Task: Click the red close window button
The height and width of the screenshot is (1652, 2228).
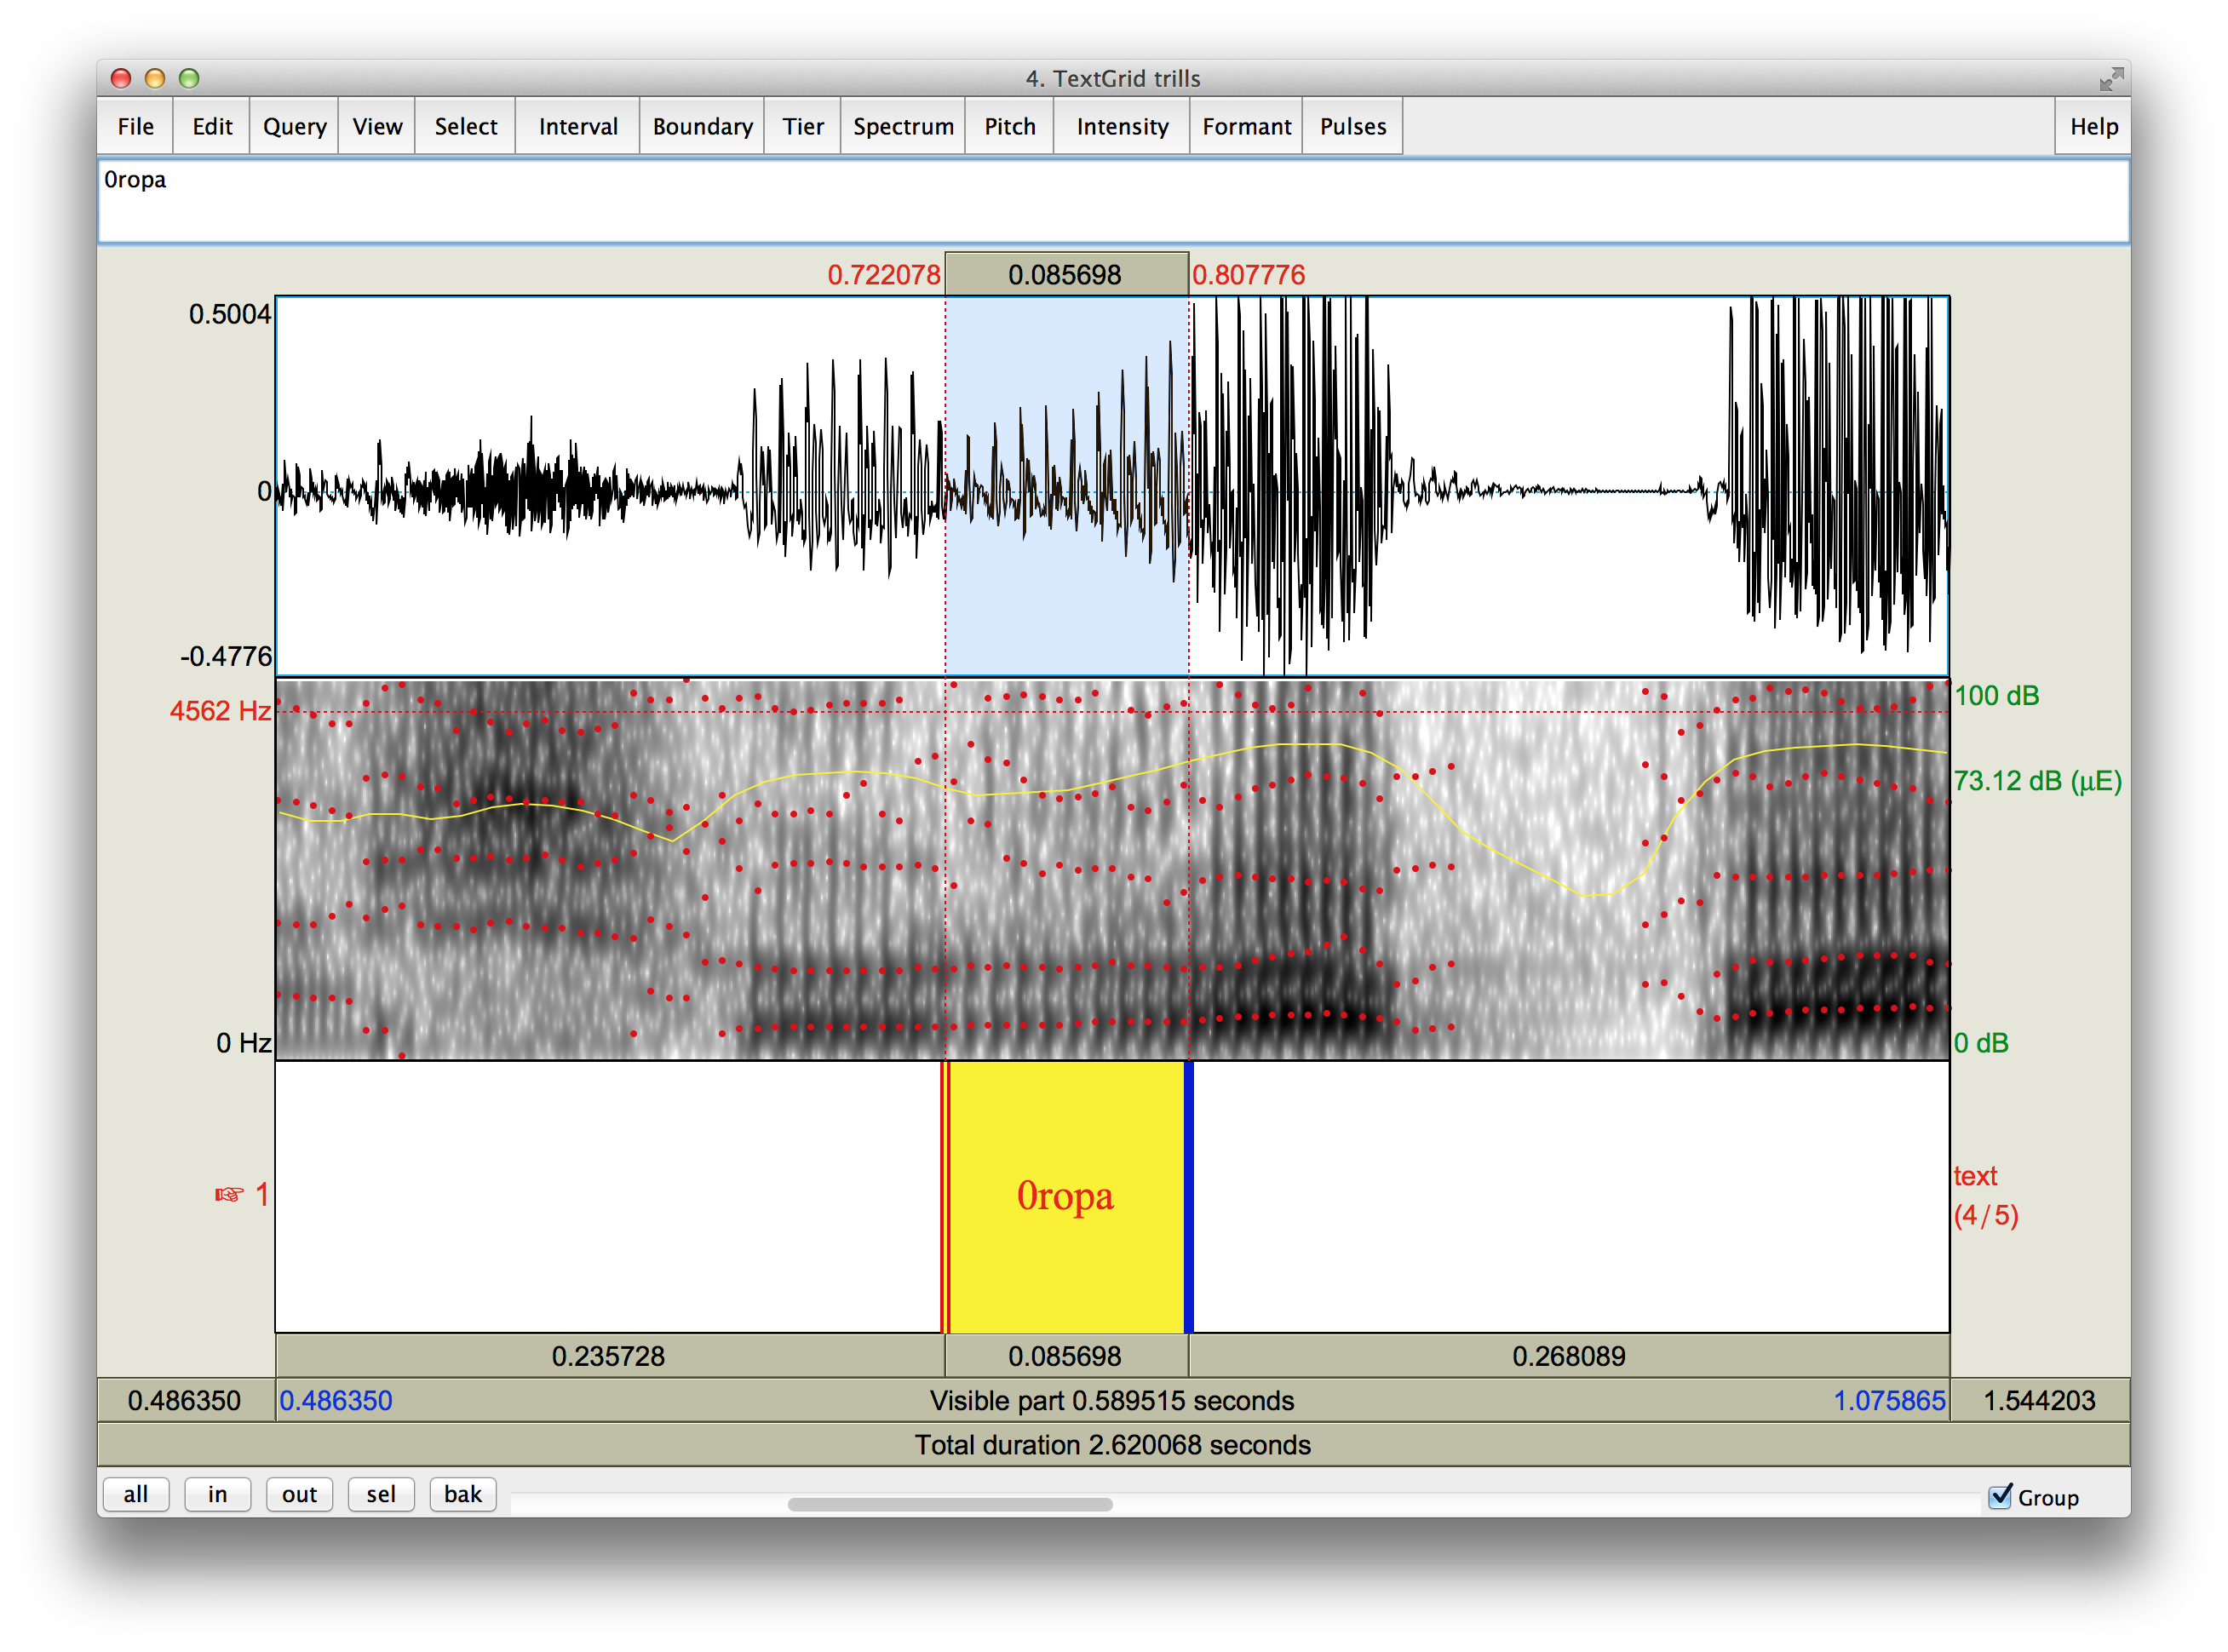Action: 121,79
